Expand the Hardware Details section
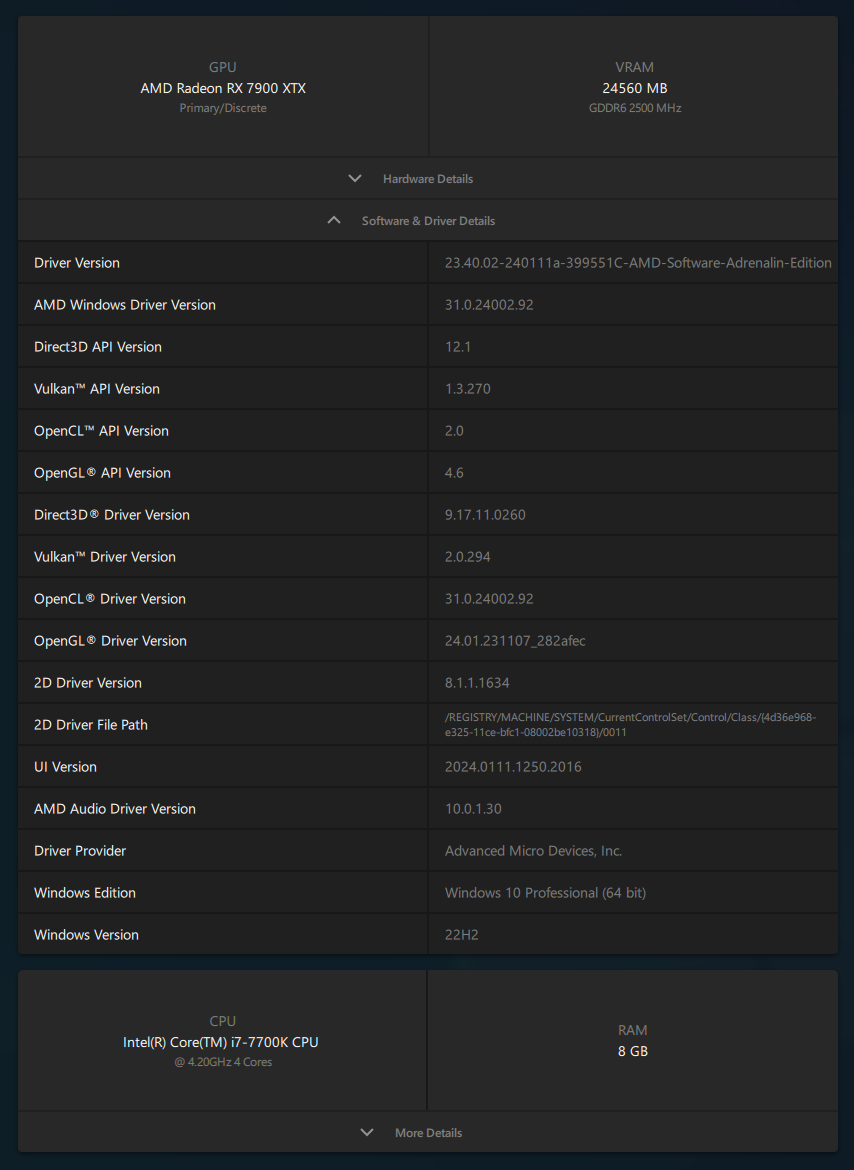The width and height of the screenshot is (854, 1170). (x=427, y=178)
